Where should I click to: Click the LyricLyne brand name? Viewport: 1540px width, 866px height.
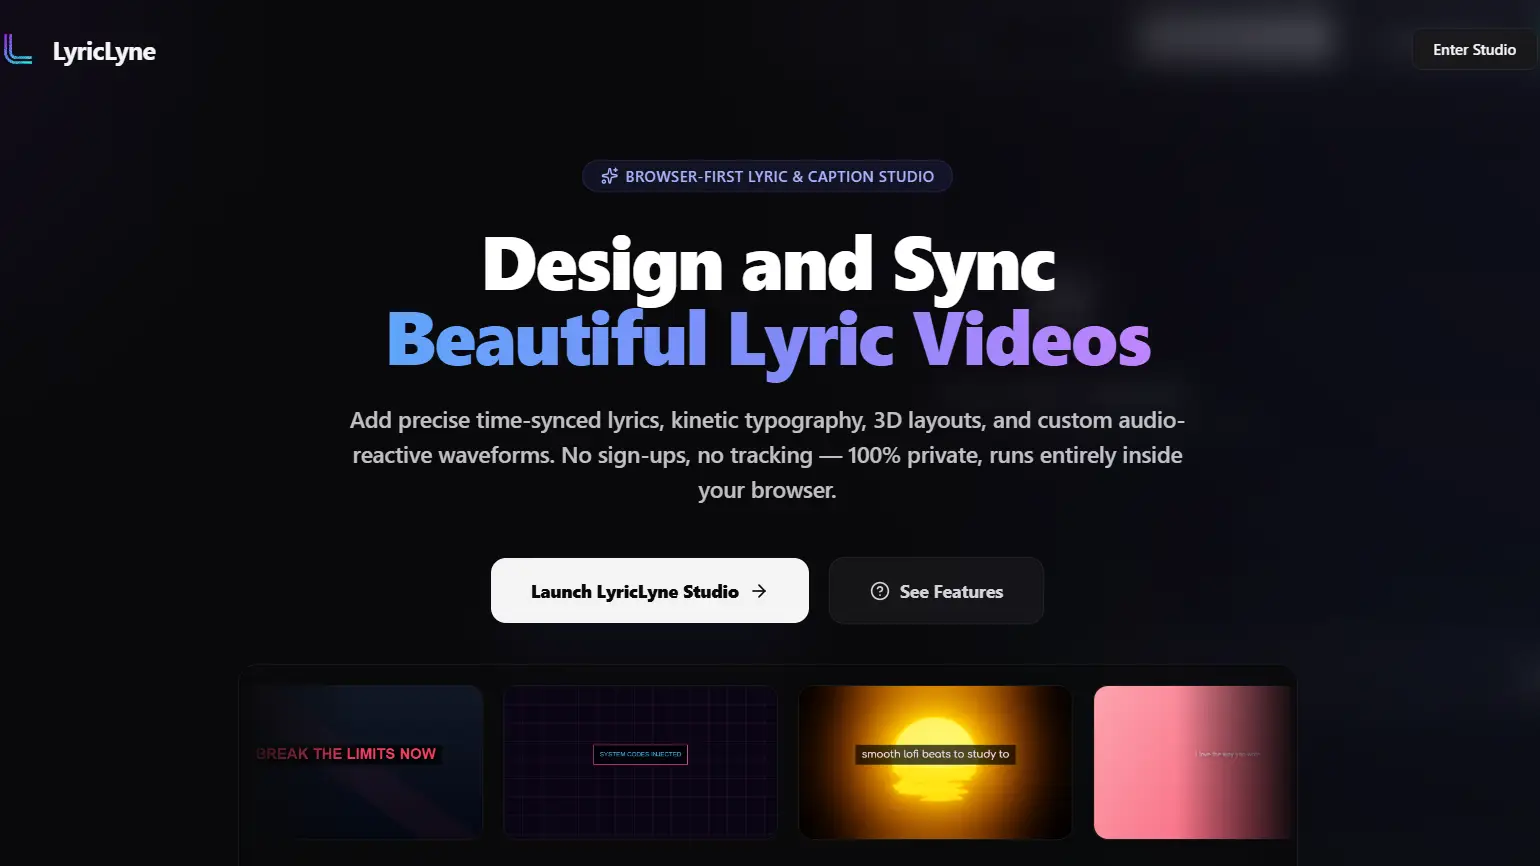[x=104, y=51]
